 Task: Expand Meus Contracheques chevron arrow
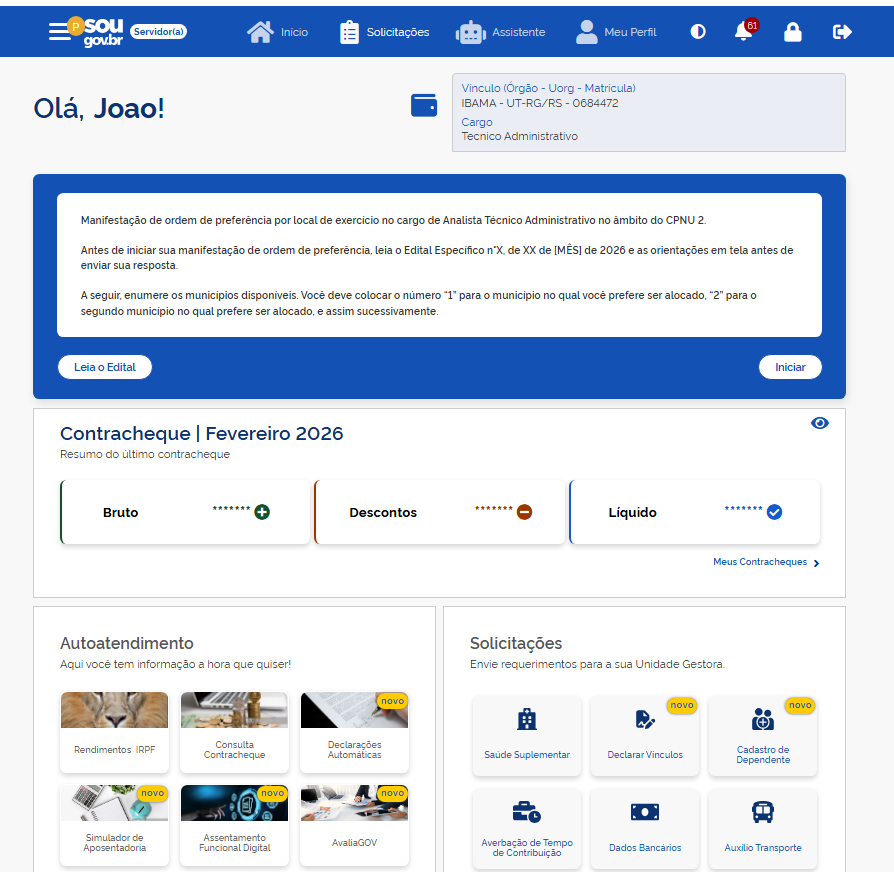pos(816,563)
